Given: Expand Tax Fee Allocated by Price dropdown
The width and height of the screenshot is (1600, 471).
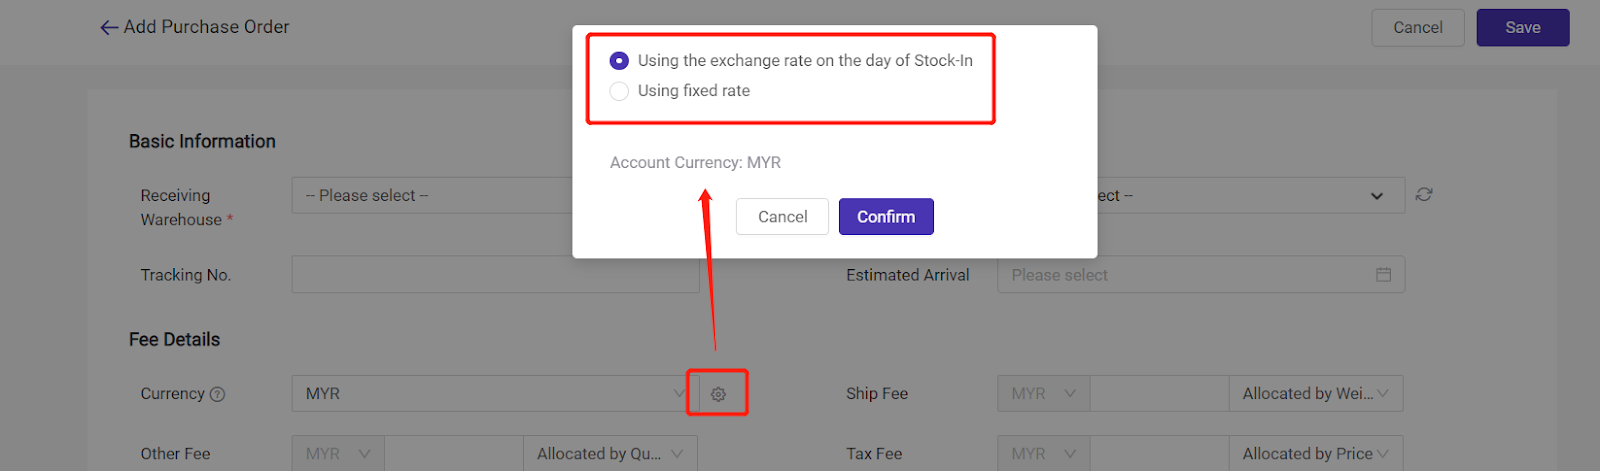Looking at the screenshot, I should pos(1315,454).
